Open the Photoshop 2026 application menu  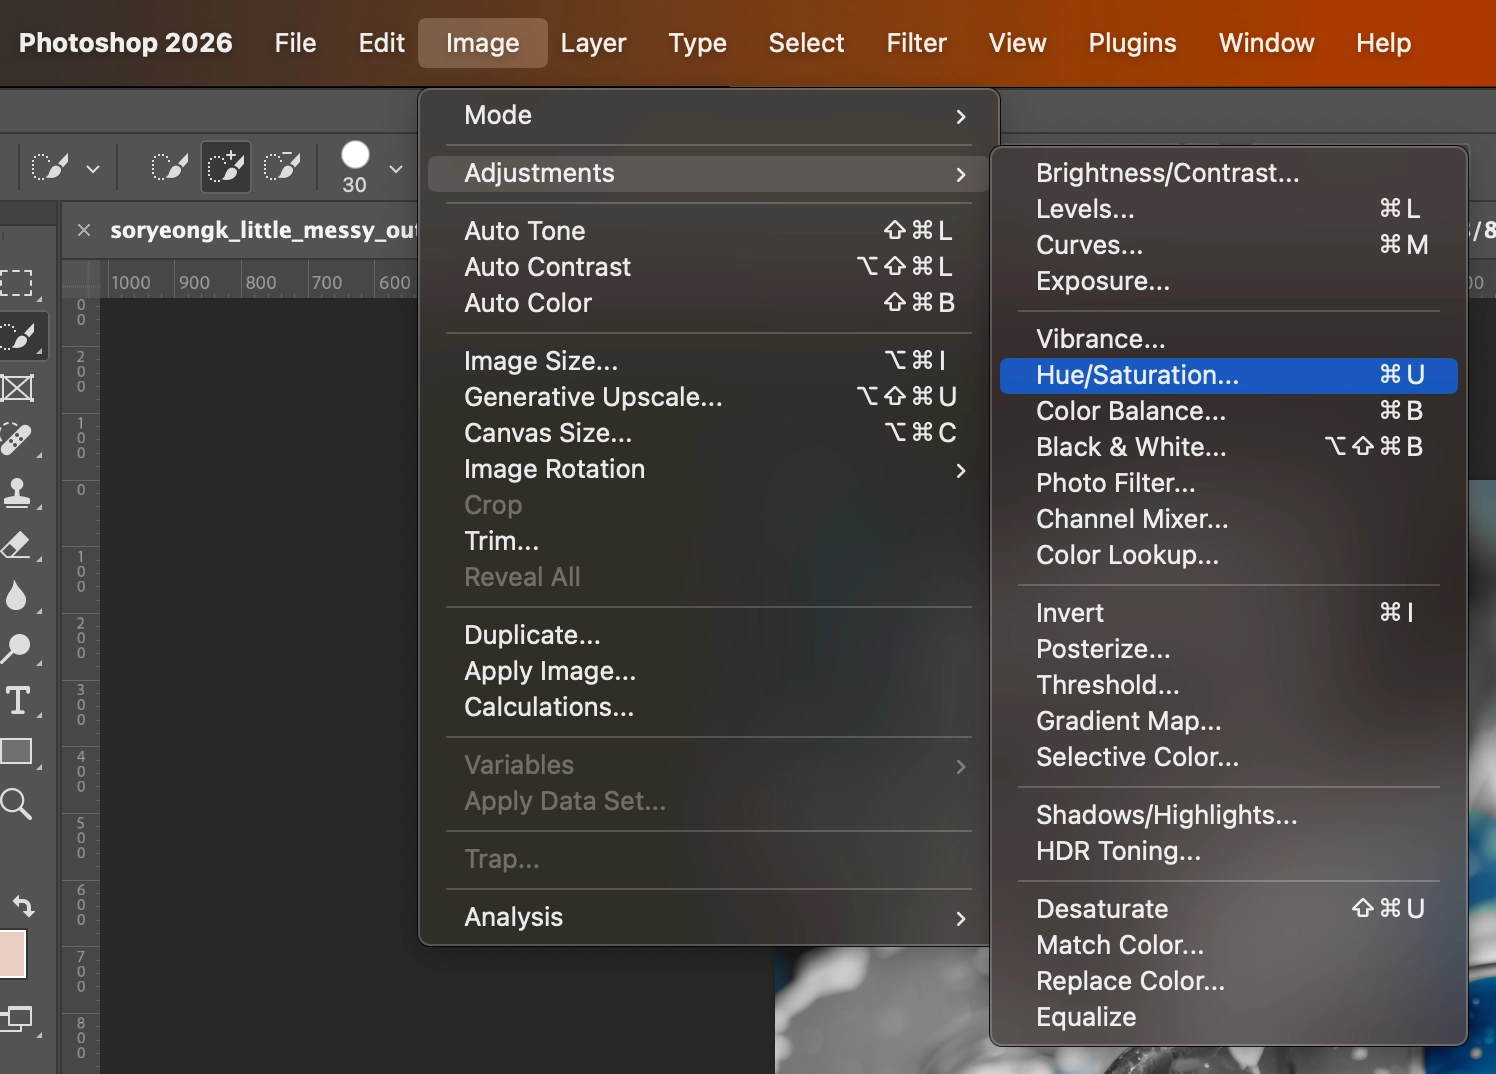126,43
